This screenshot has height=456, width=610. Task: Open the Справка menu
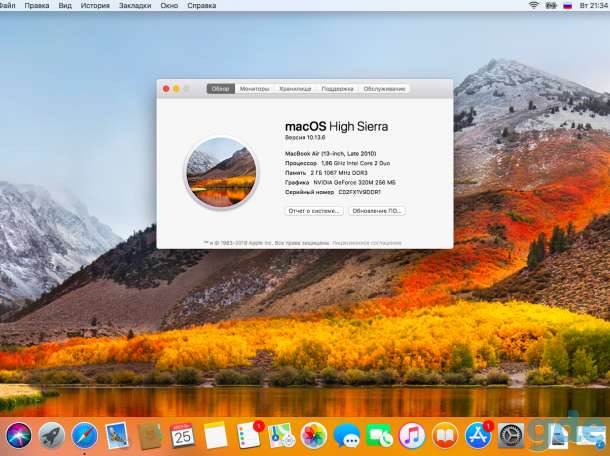tap(202, 5)
